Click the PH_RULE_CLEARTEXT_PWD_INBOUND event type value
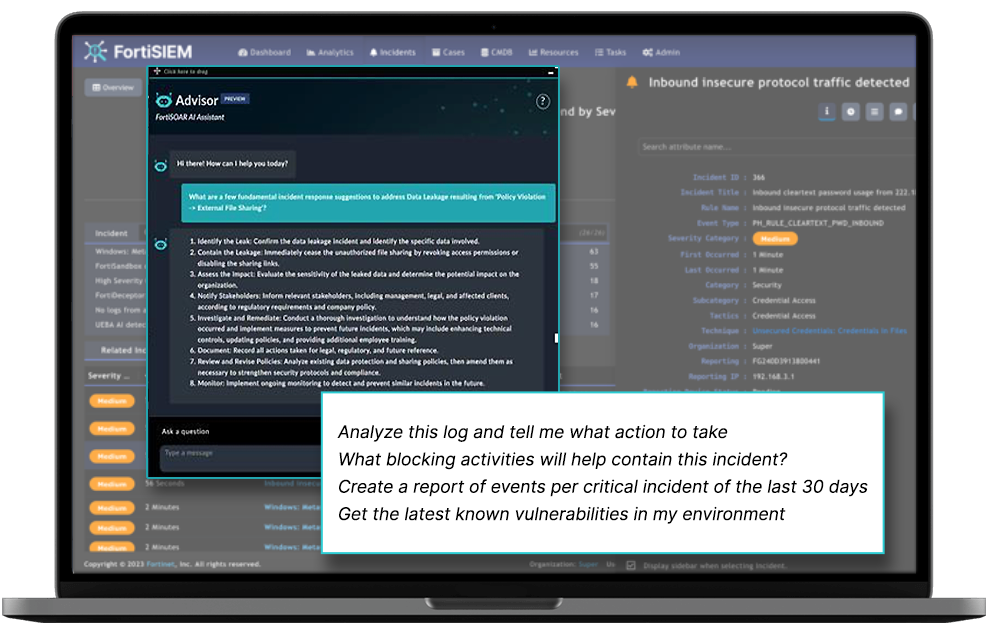 pos(817,223)
